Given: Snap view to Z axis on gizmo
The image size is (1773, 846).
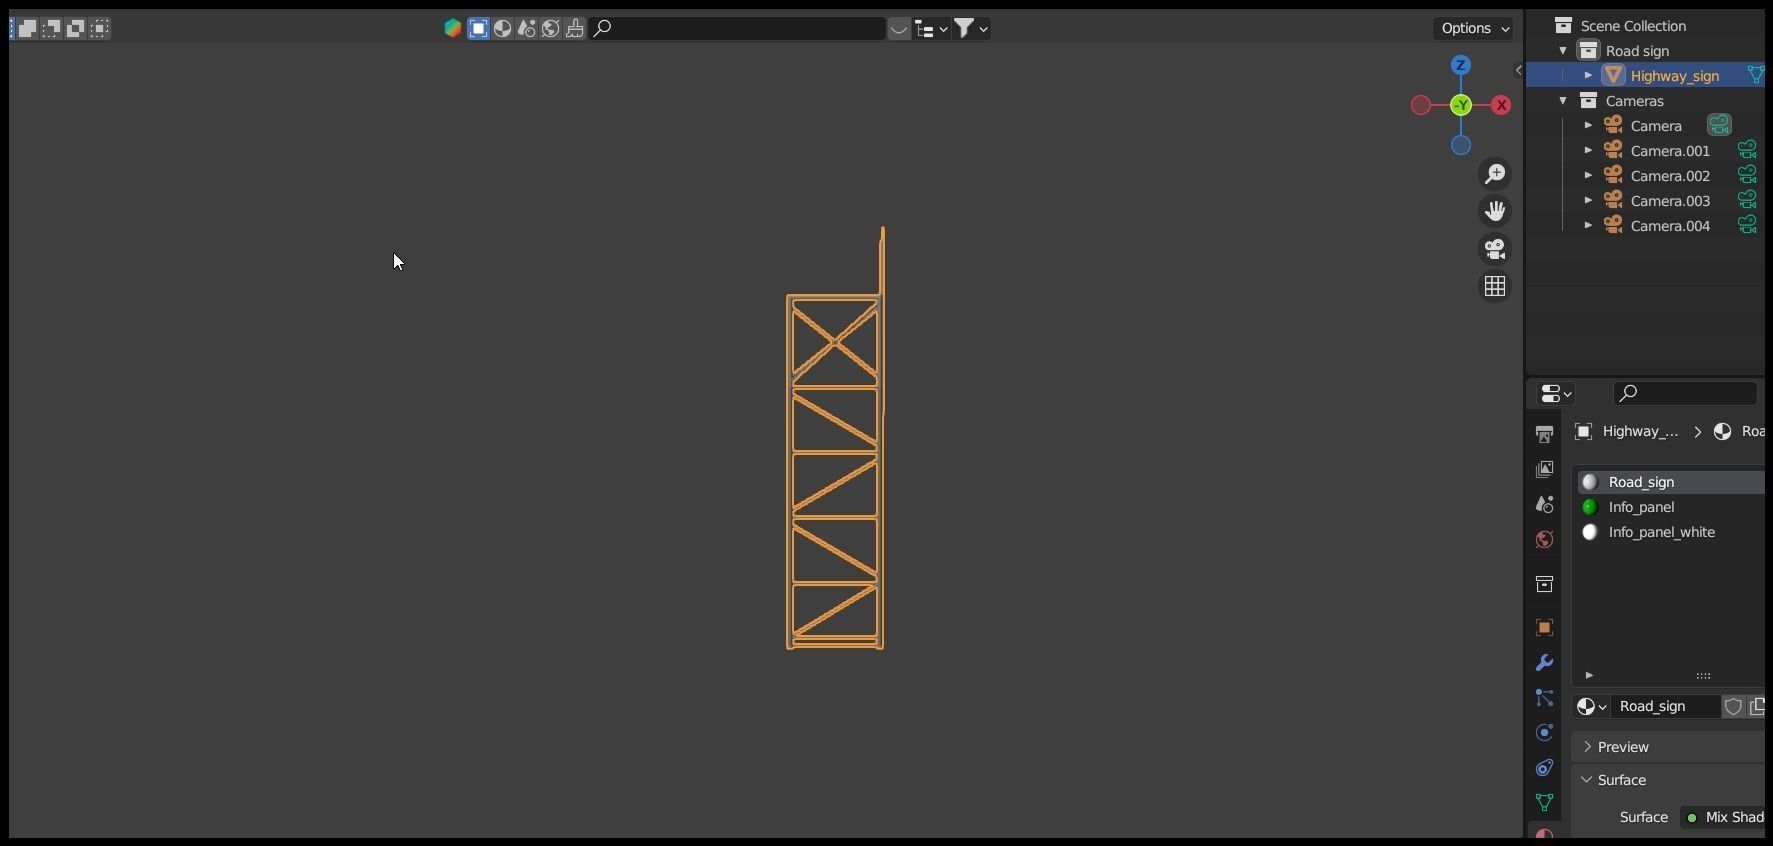Looking at the screenshot, I should [1460, 65].
